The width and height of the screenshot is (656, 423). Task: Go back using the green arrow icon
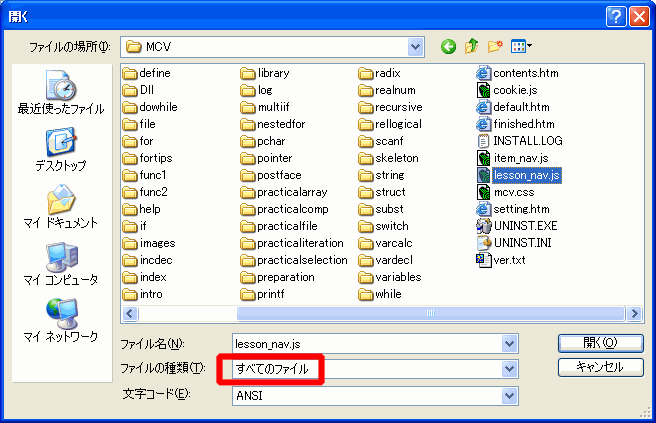[x=448, y=46]
